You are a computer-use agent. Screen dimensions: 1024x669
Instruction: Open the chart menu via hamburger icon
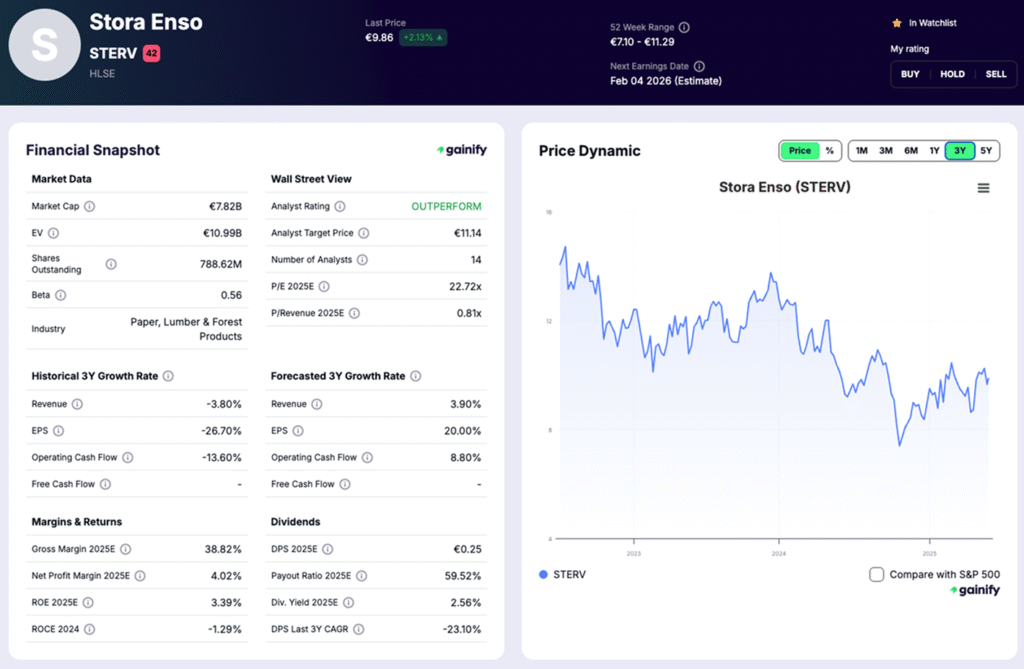[x=983, y=187]
